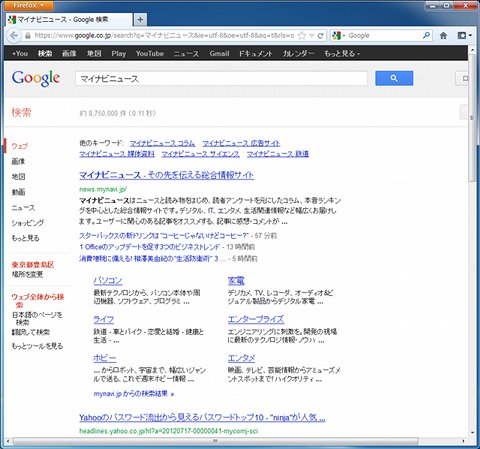Open the Yahoo password leak result
The width and height of the screenshot is (480, 449).
point(202,417)
